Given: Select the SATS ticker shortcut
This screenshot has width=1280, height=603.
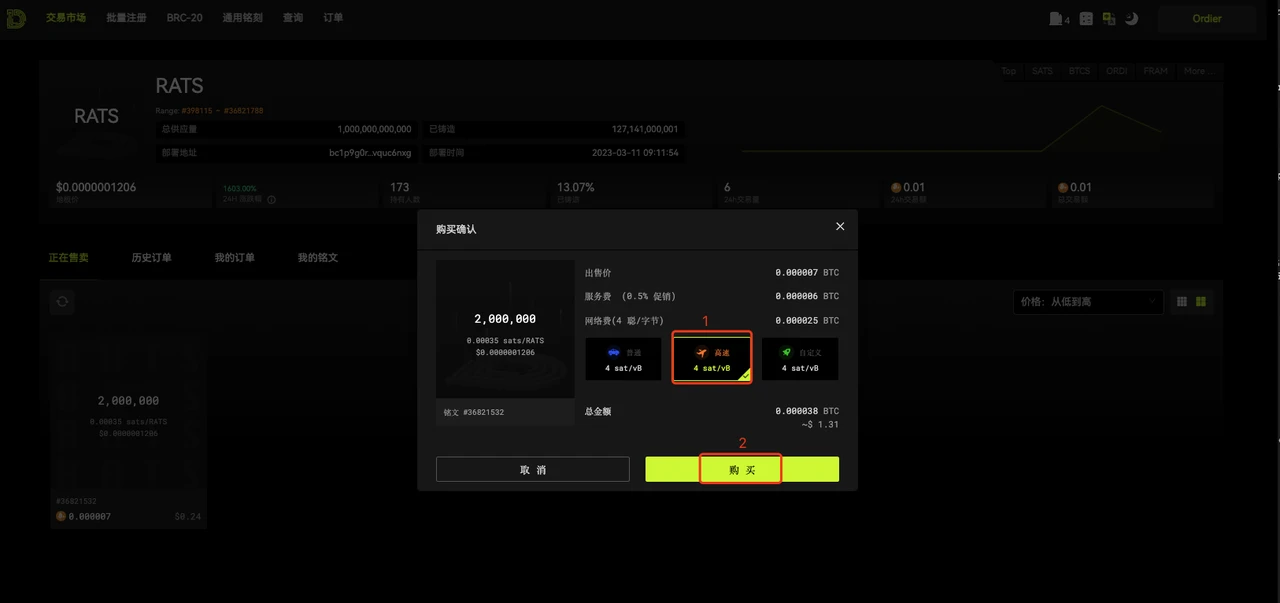Looking at the screenshot, I should coord(1042,71).
